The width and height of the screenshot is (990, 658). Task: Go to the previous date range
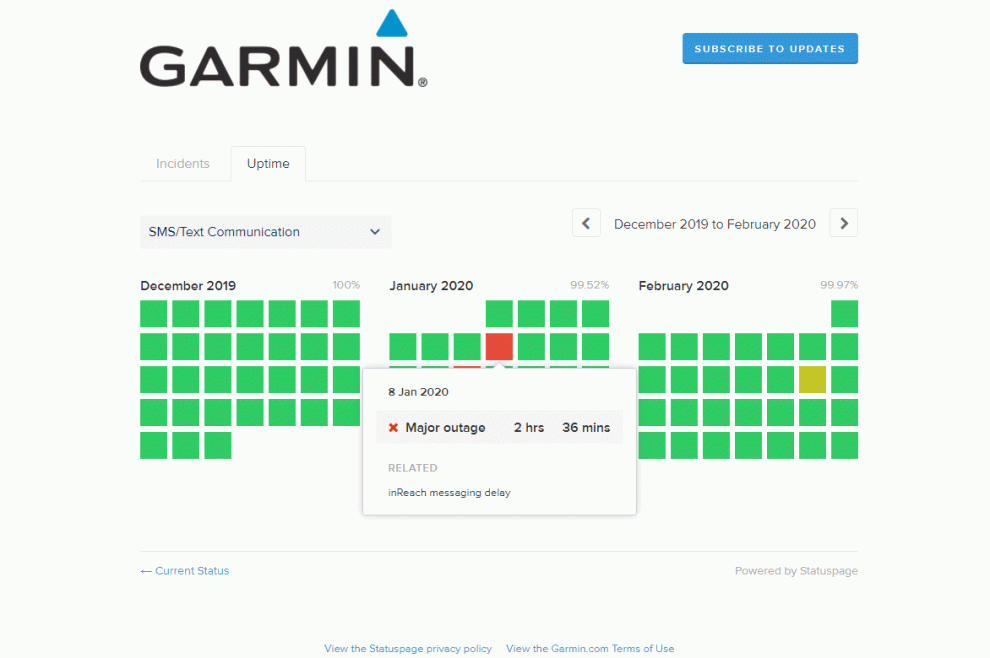coord(586,223)
